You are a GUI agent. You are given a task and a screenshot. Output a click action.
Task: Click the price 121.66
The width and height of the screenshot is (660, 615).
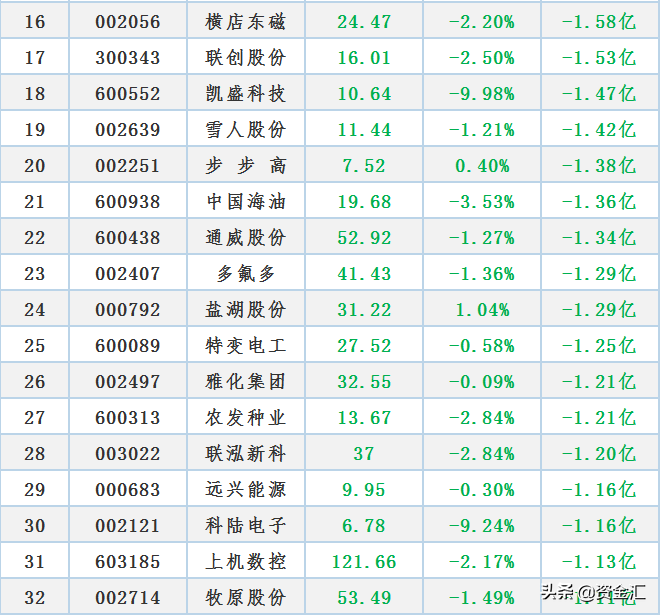364,562
